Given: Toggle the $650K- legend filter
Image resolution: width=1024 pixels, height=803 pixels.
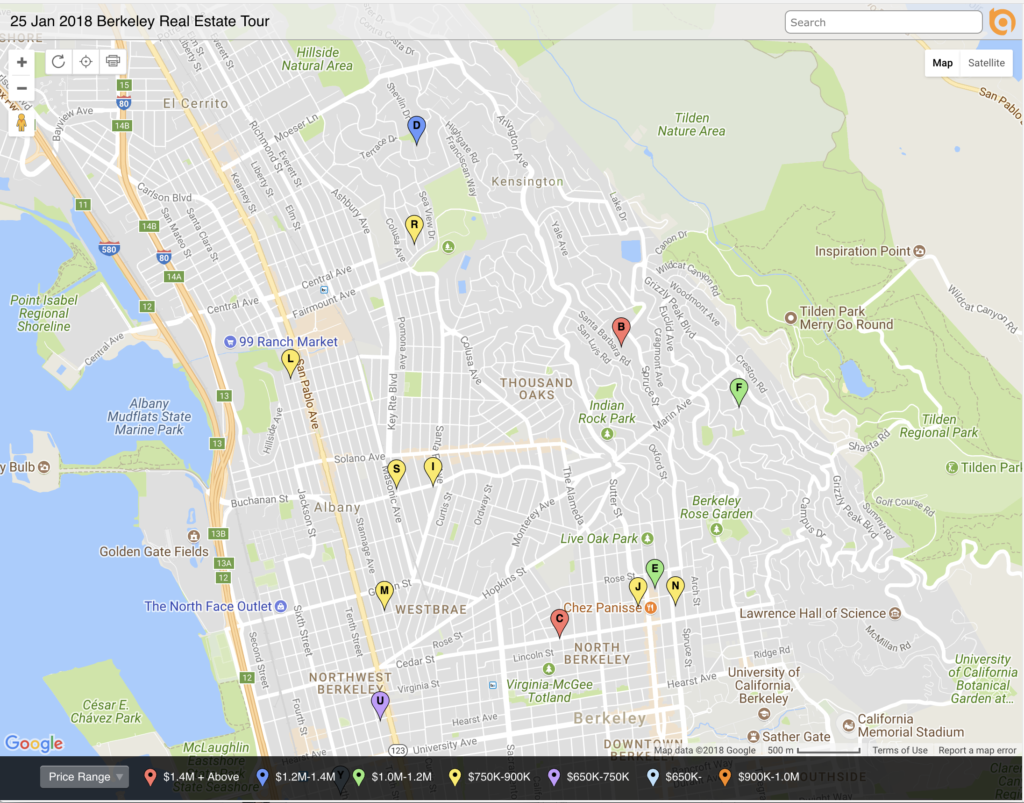Looking at the screenshot, I should pos(674,777).
